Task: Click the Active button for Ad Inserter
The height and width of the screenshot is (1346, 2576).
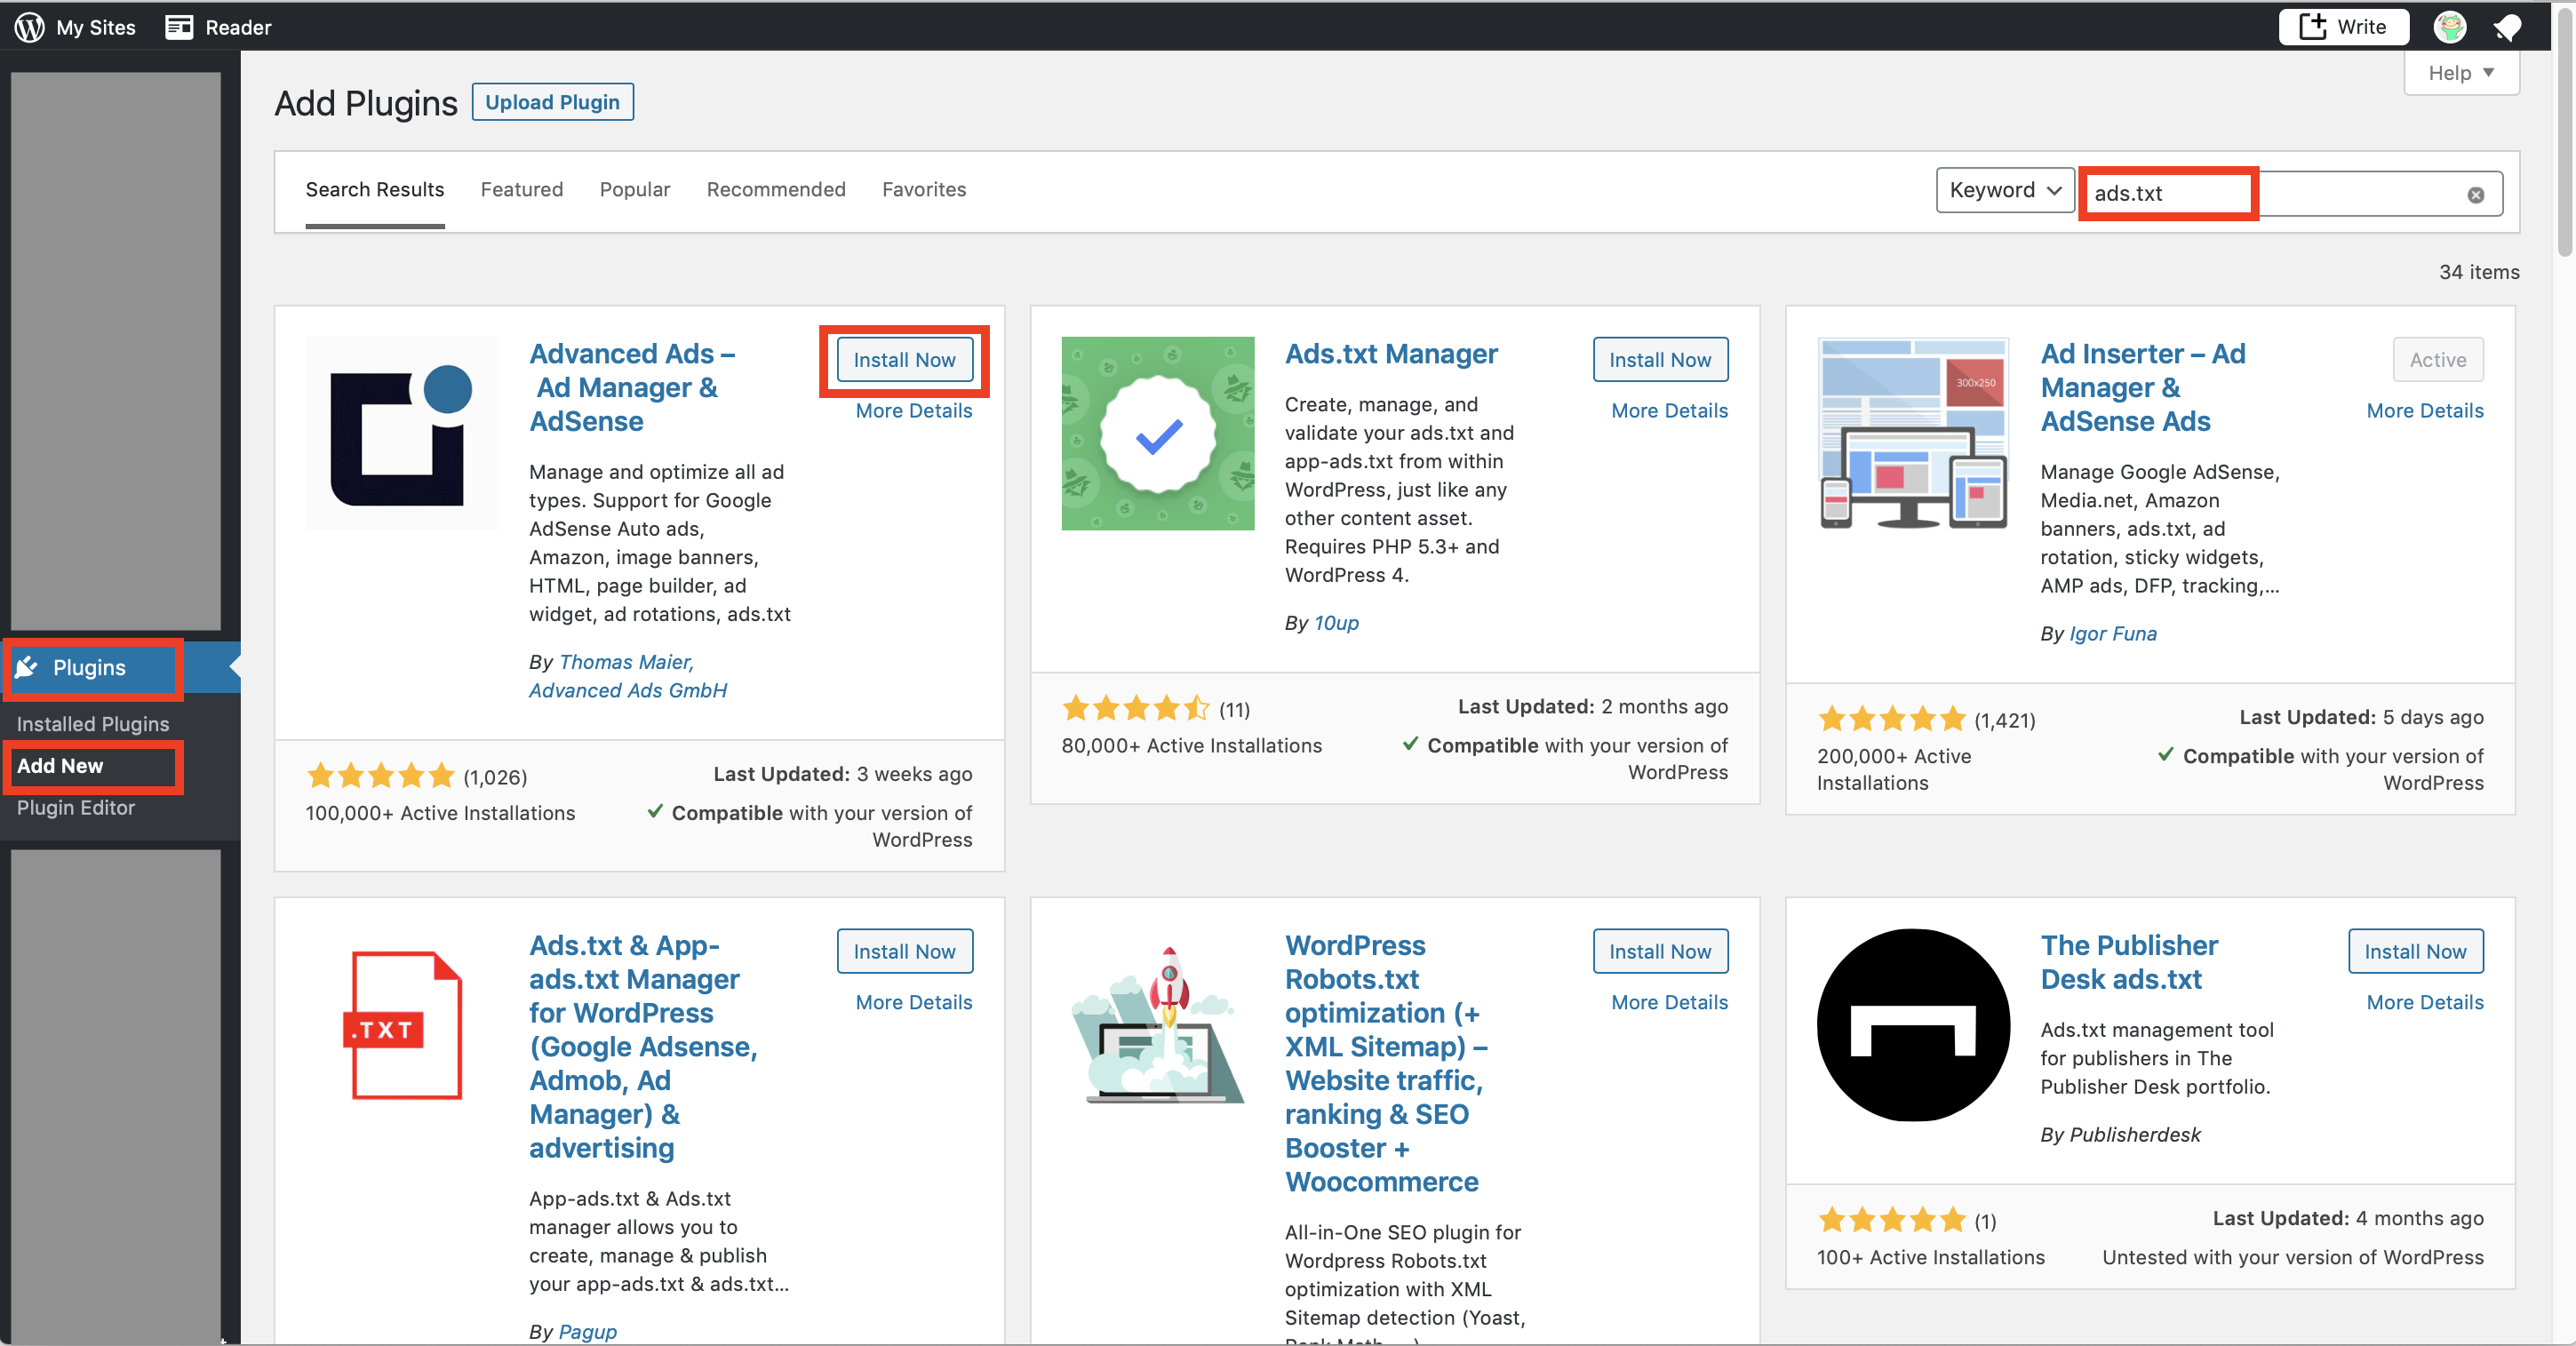Action: pos(2438,360)
